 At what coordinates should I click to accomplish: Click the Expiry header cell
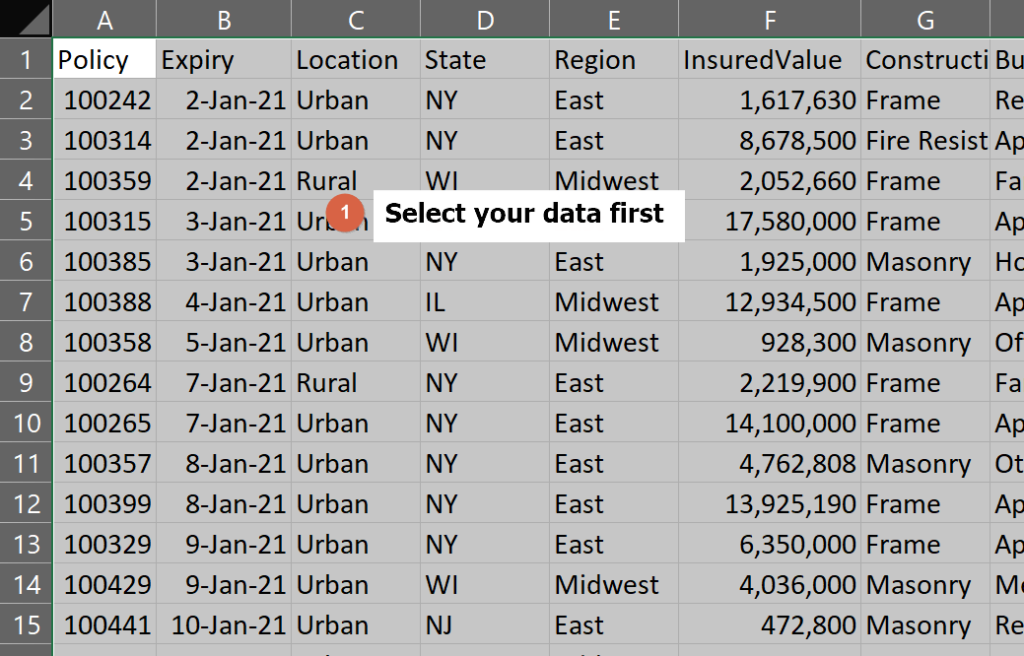pos(224,59)
